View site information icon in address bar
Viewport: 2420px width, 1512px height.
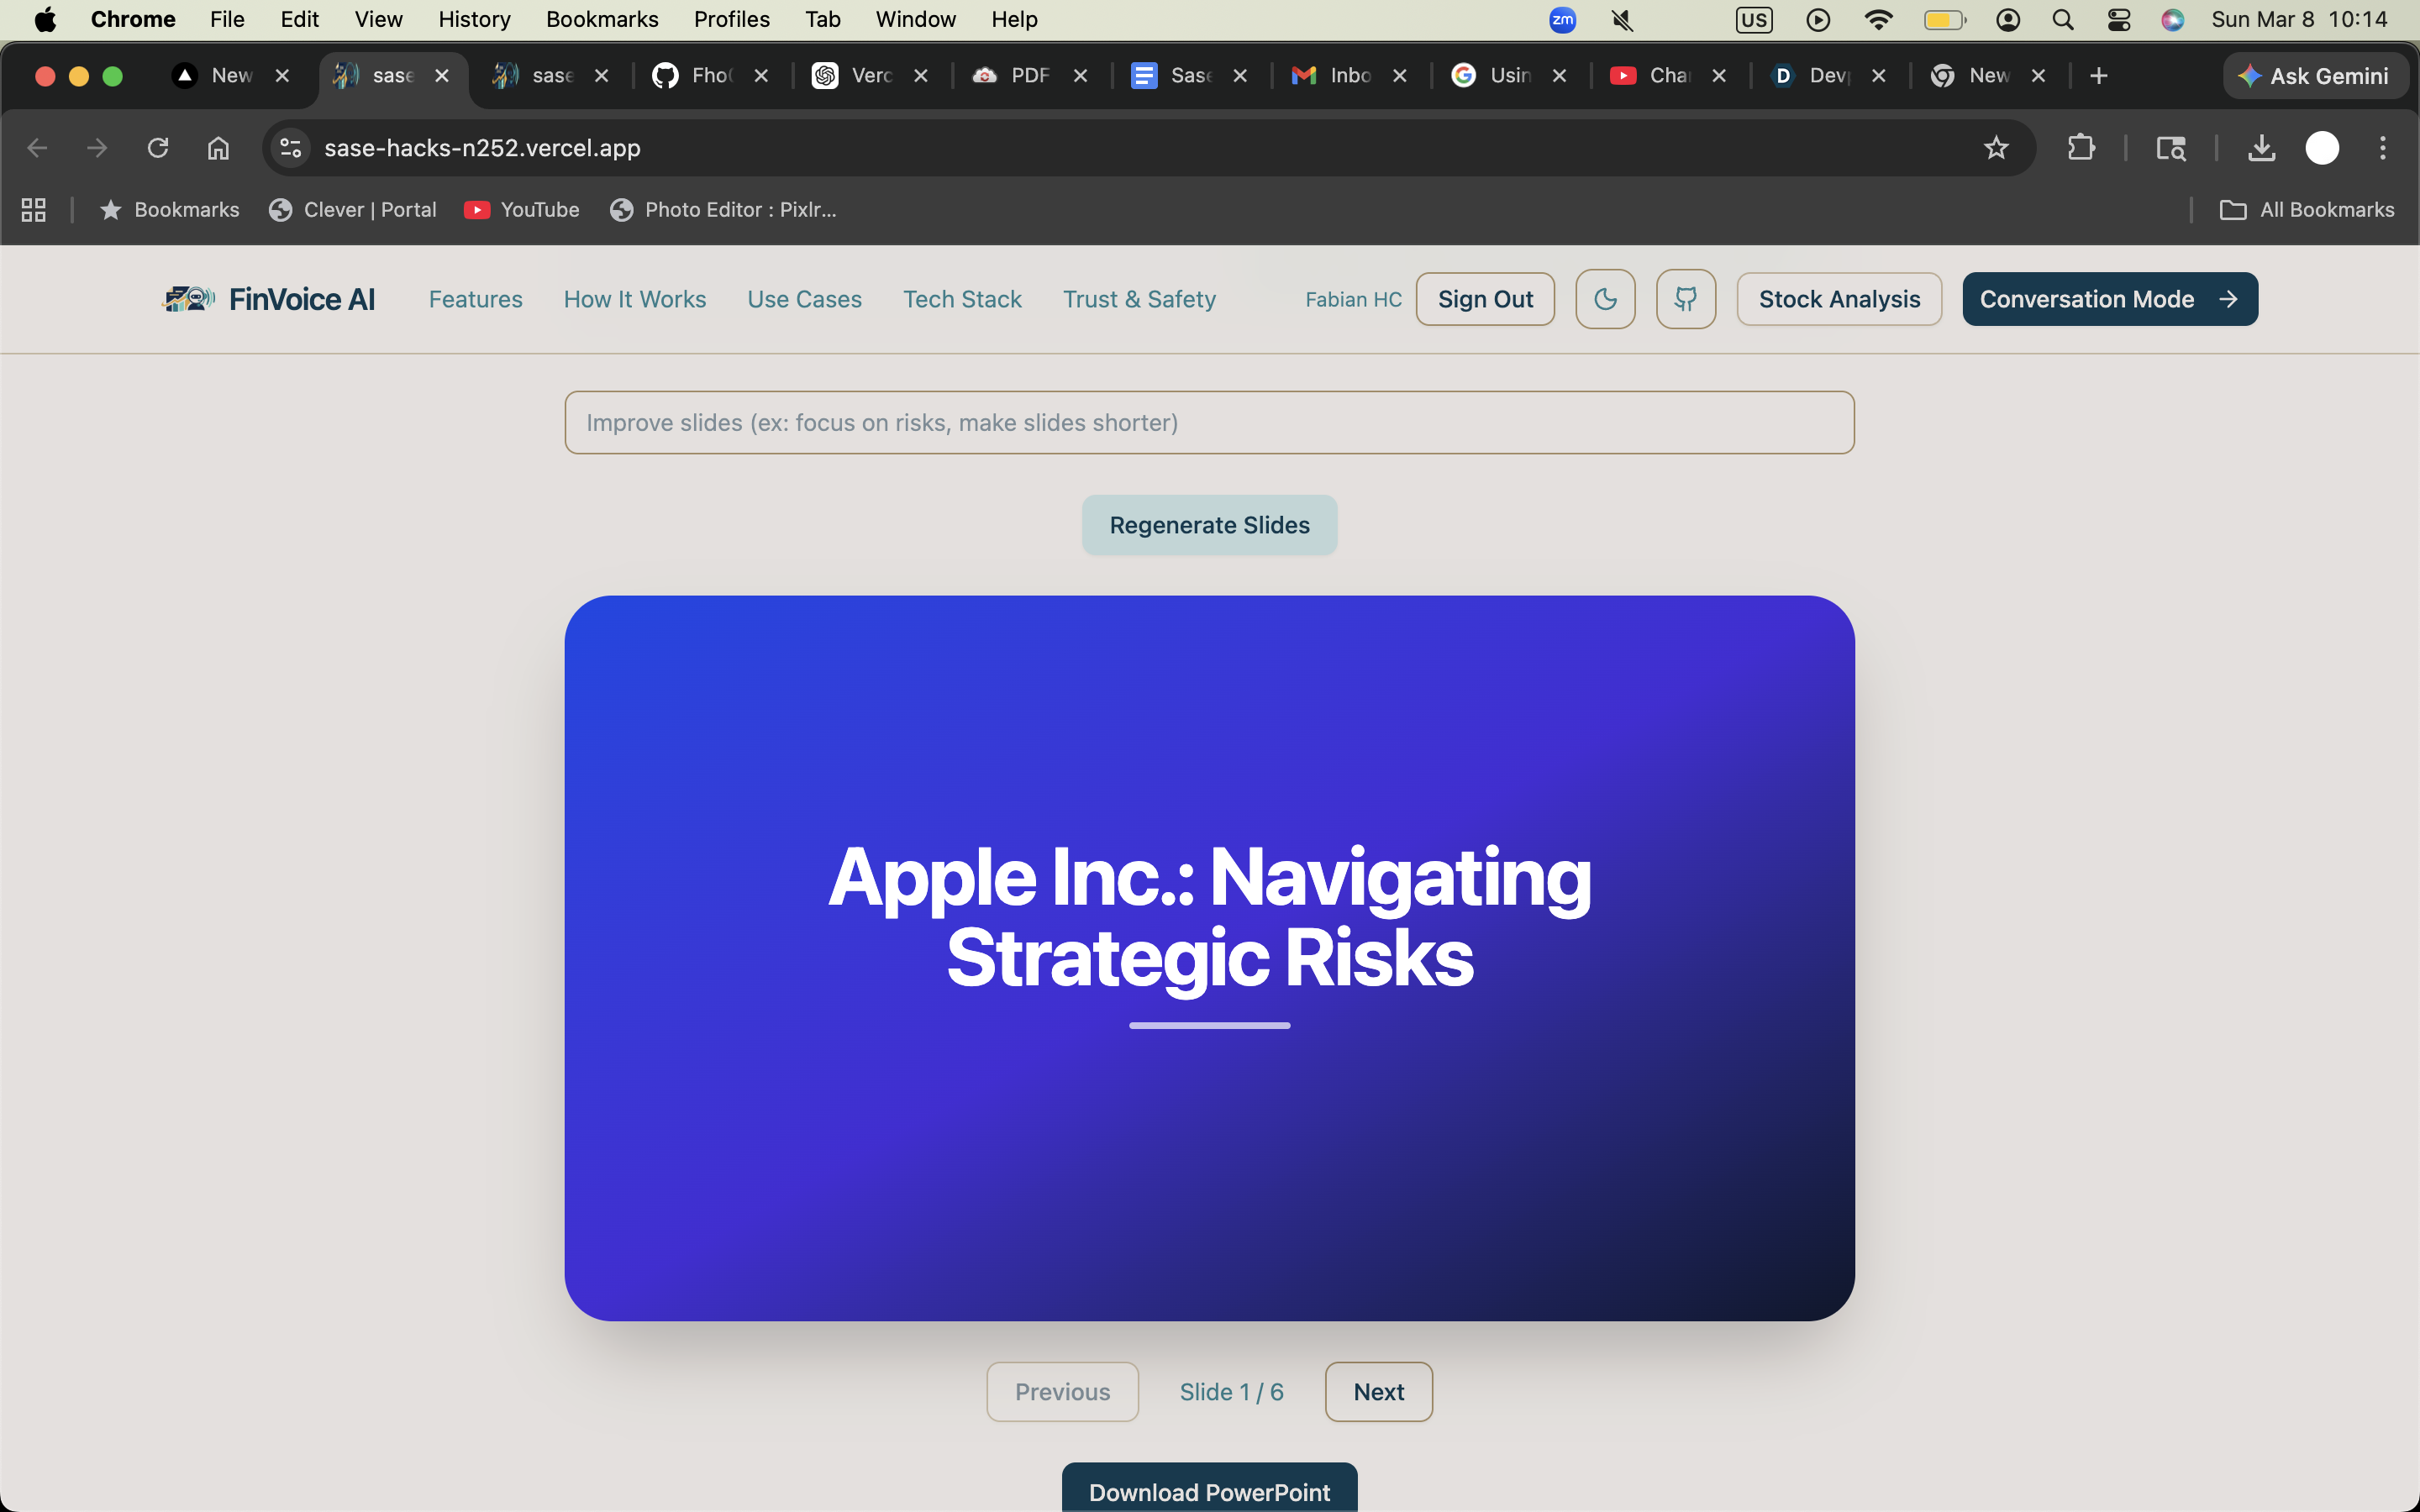[291, 148]
